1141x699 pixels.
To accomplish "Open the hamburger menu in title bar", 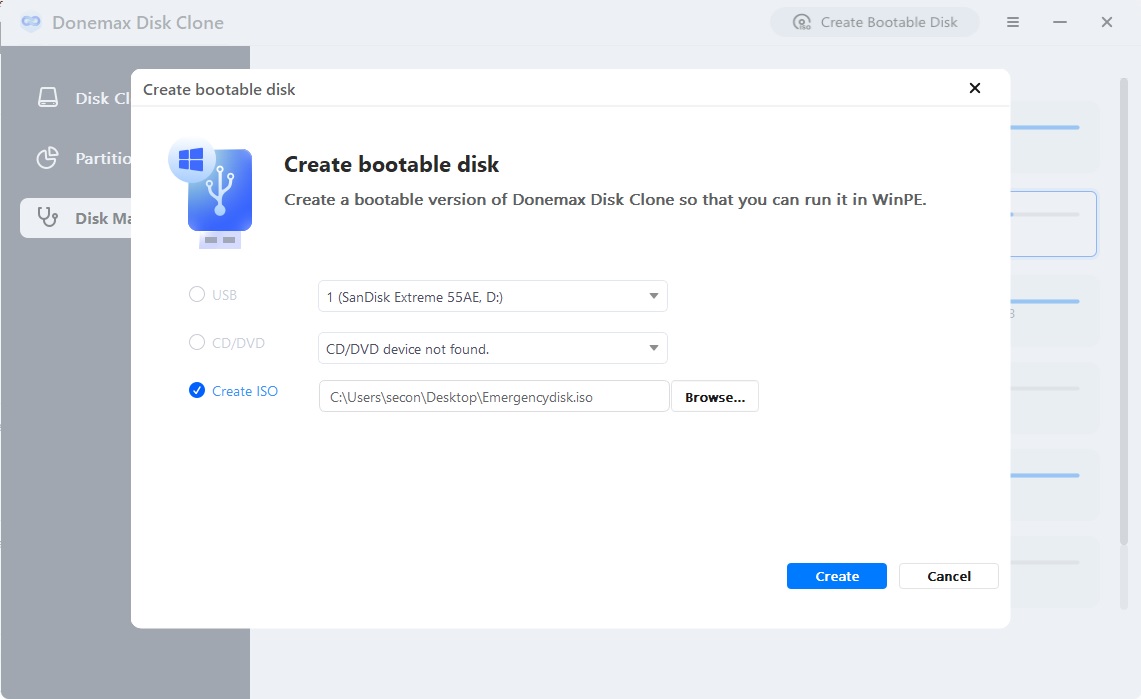I will (1012, 21).
